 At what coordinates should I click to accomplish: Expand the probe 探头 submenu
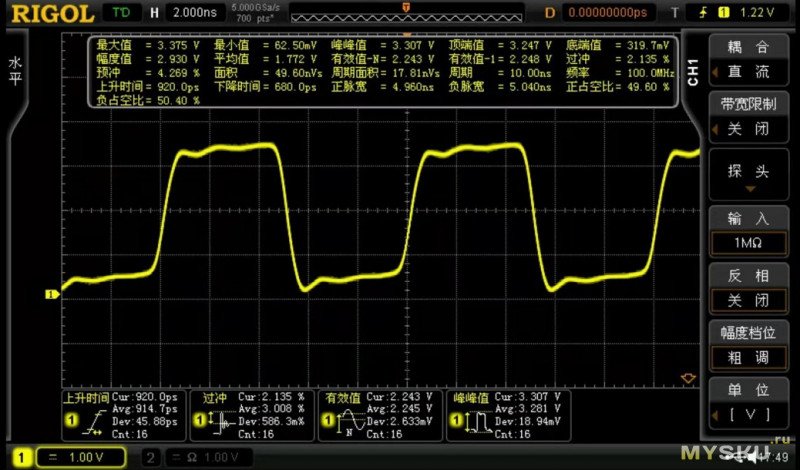748,175
